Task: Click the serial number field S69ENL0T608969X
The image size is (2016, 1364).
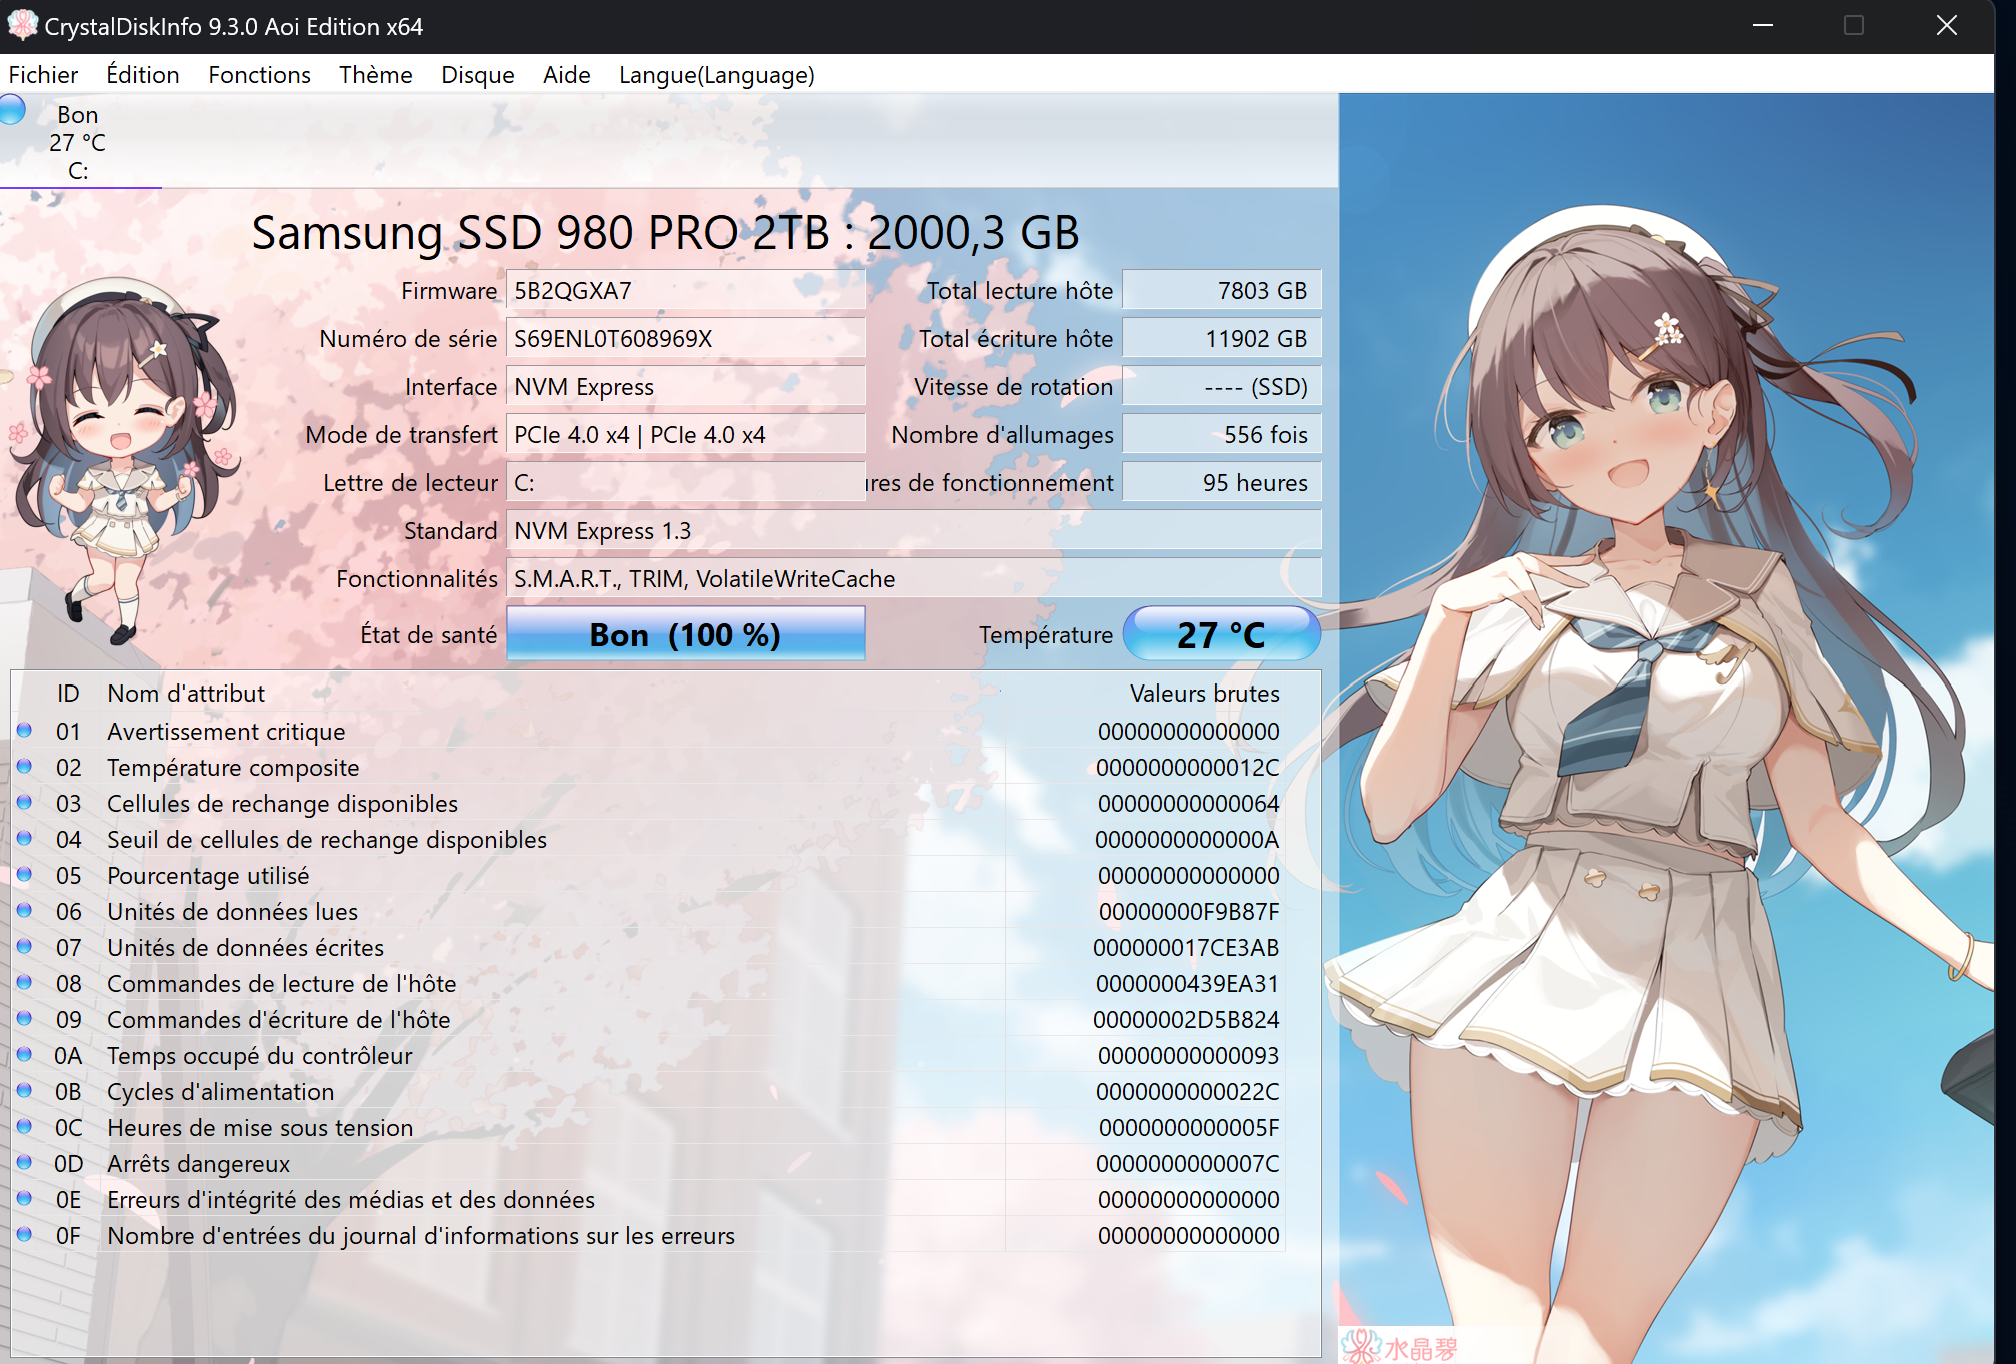Action: tap(685, 339)
